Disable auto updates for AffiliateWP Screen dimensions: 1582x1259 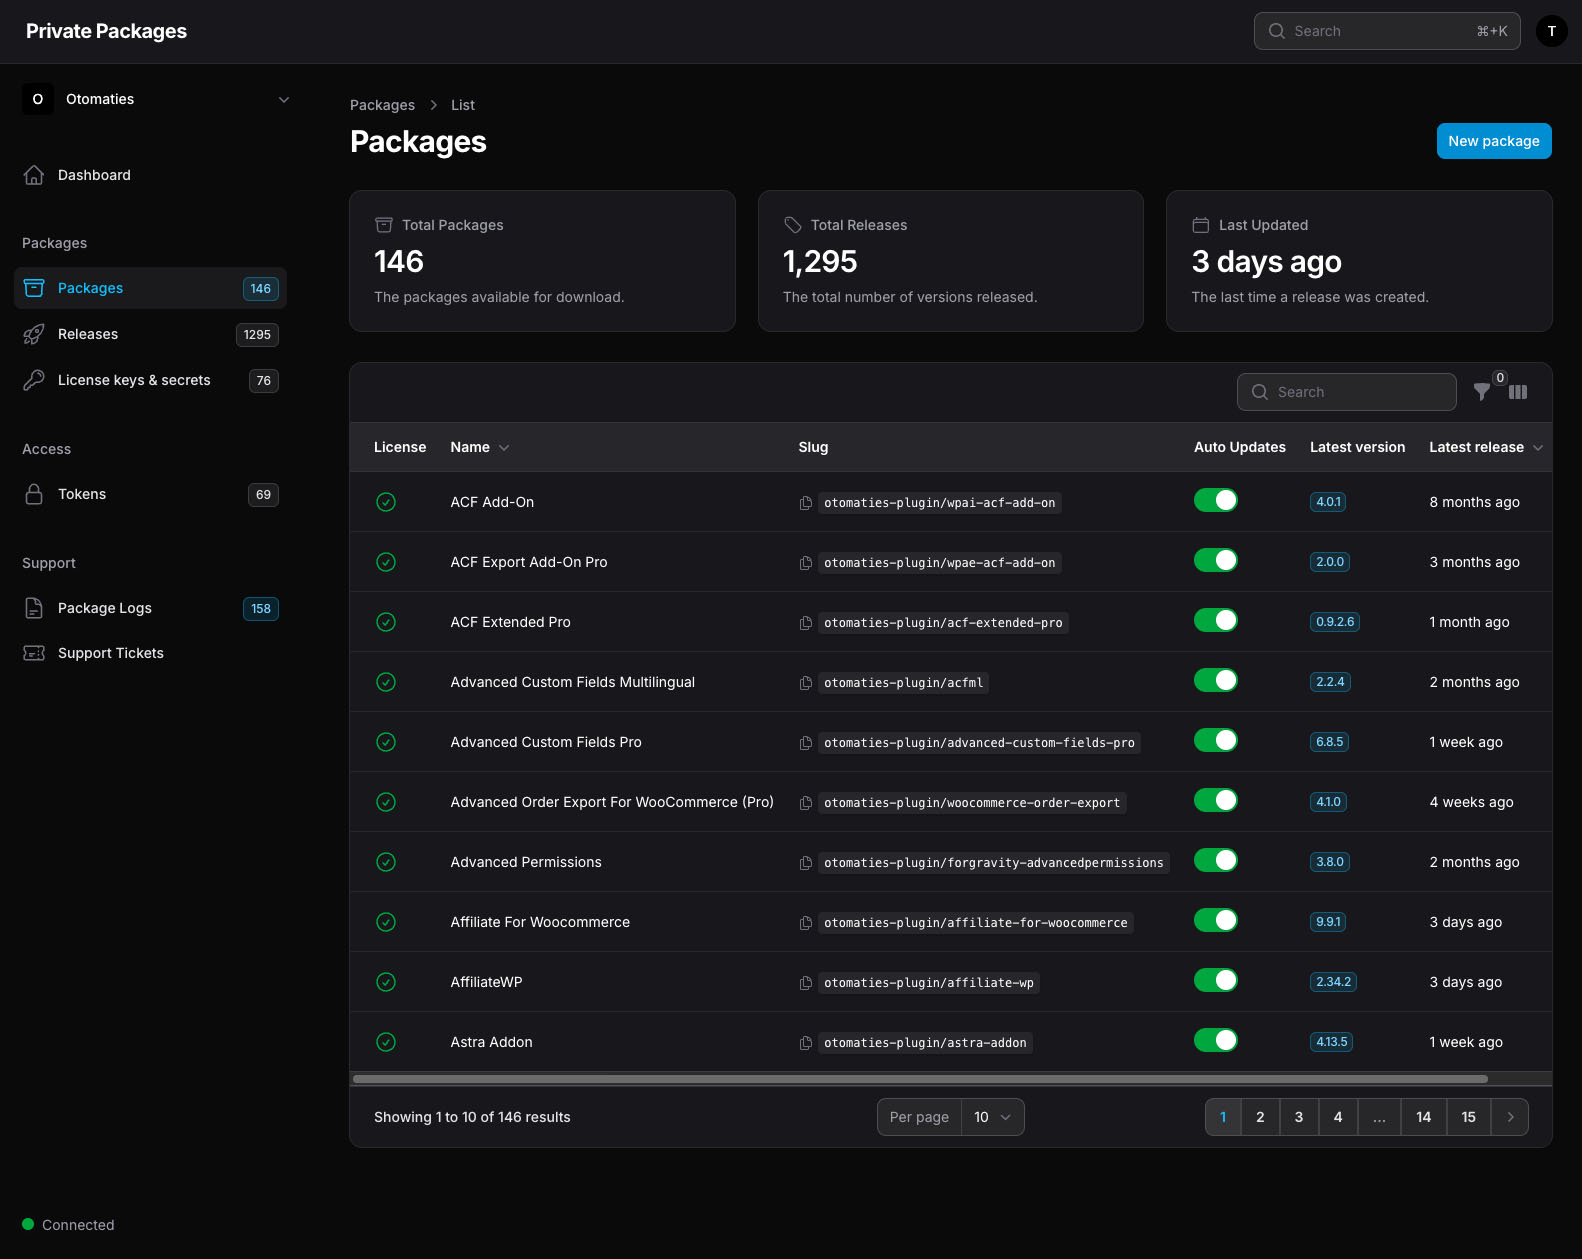click(x=1216, y=980)
